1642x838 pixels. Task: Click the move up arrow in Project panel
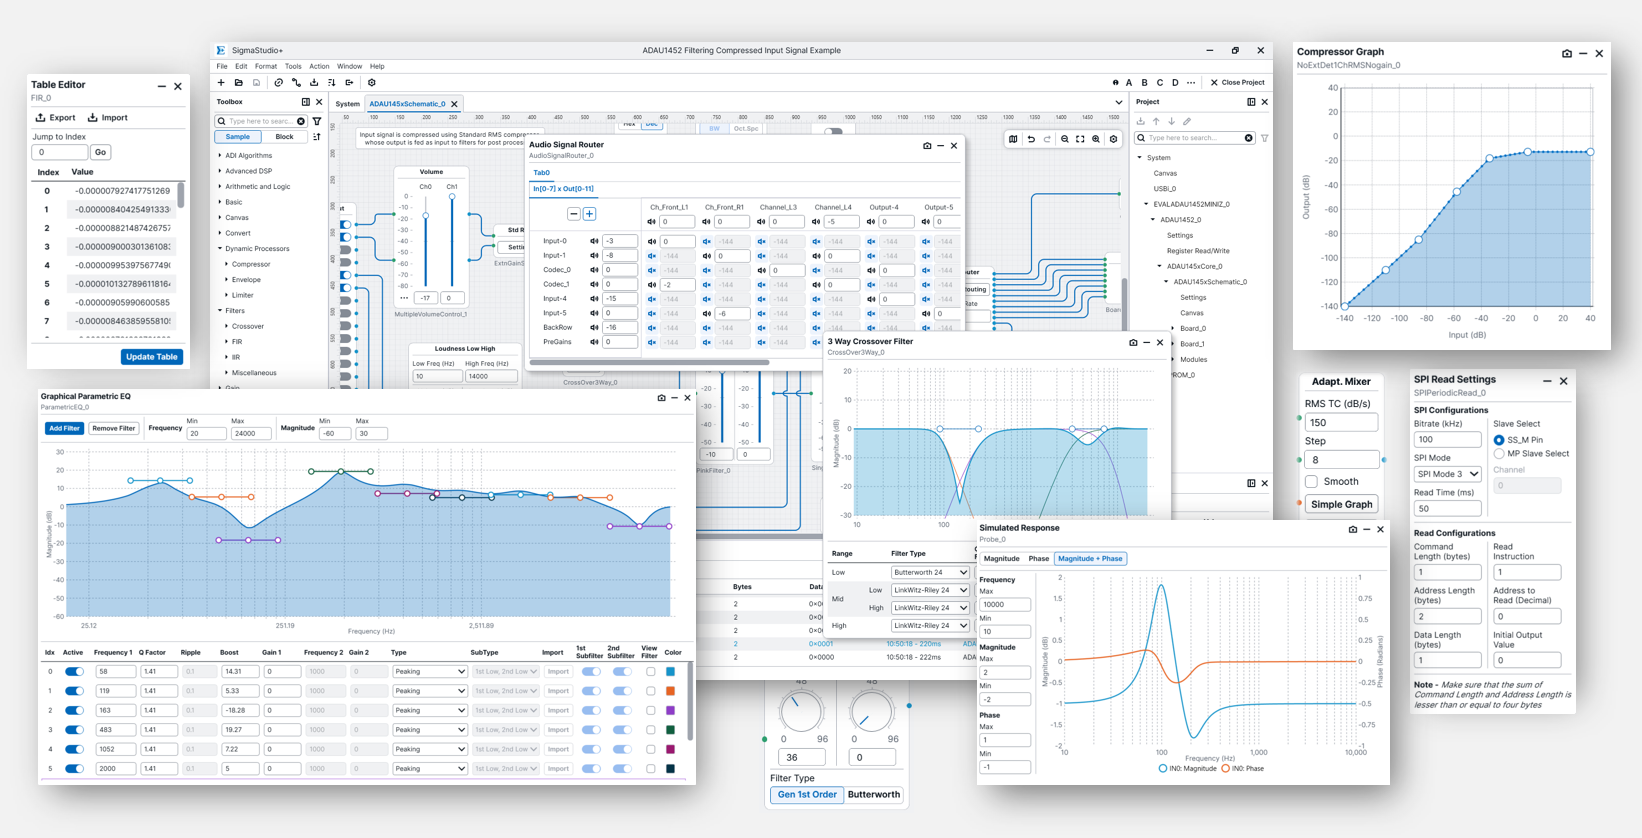tap(1156, 122)
